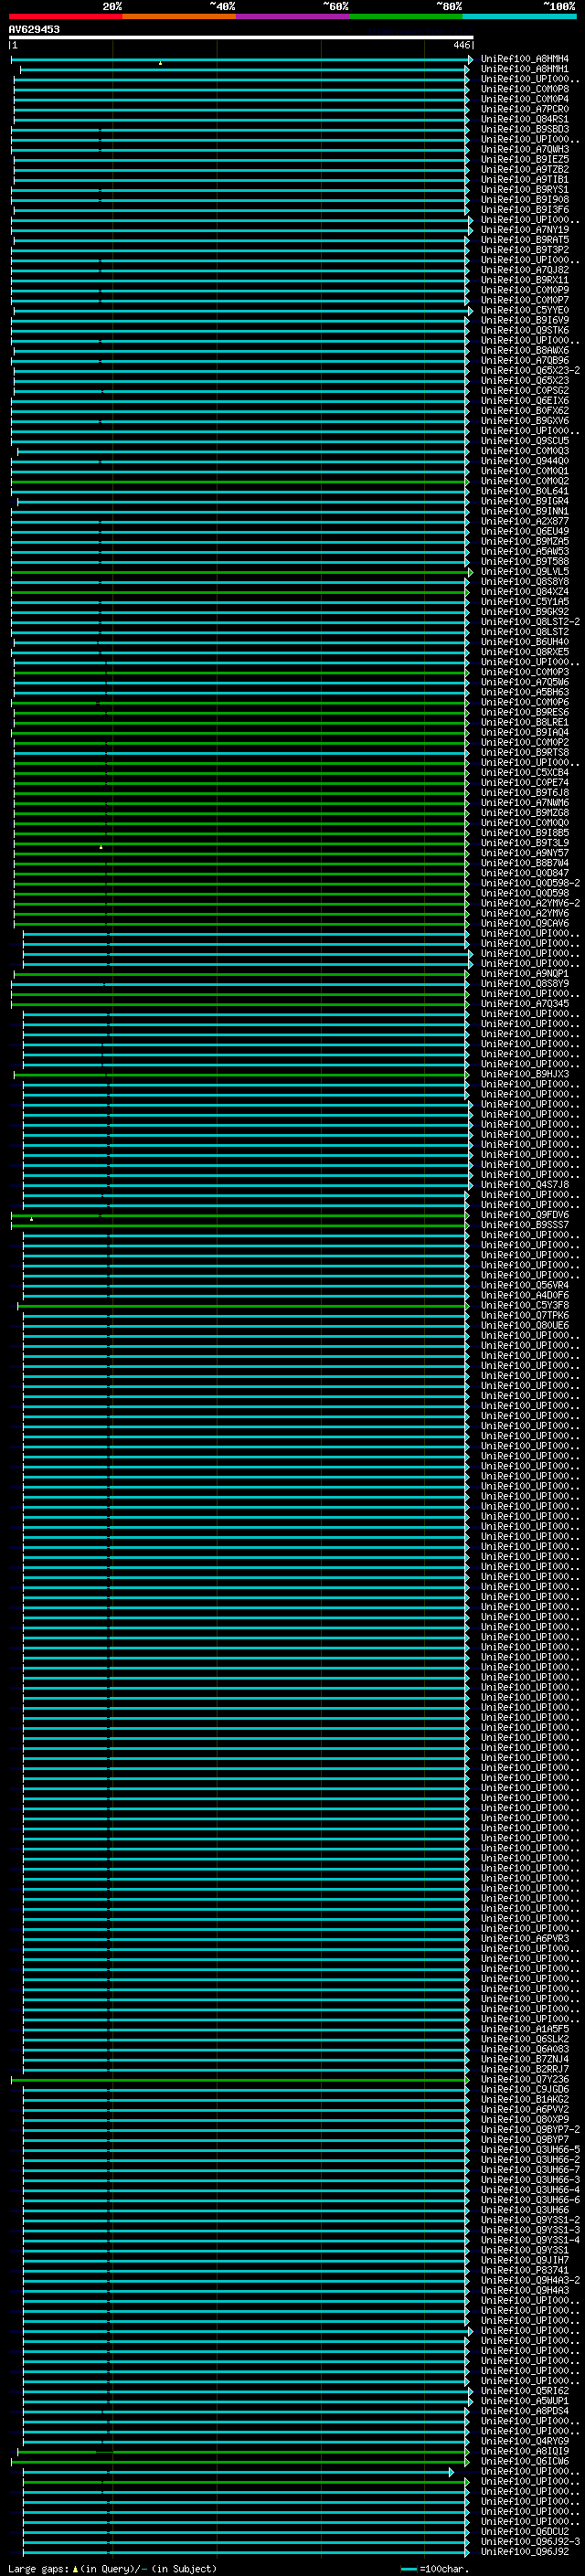Select the UniRef100_B9SSS7 label

(x=525, y=1225)
